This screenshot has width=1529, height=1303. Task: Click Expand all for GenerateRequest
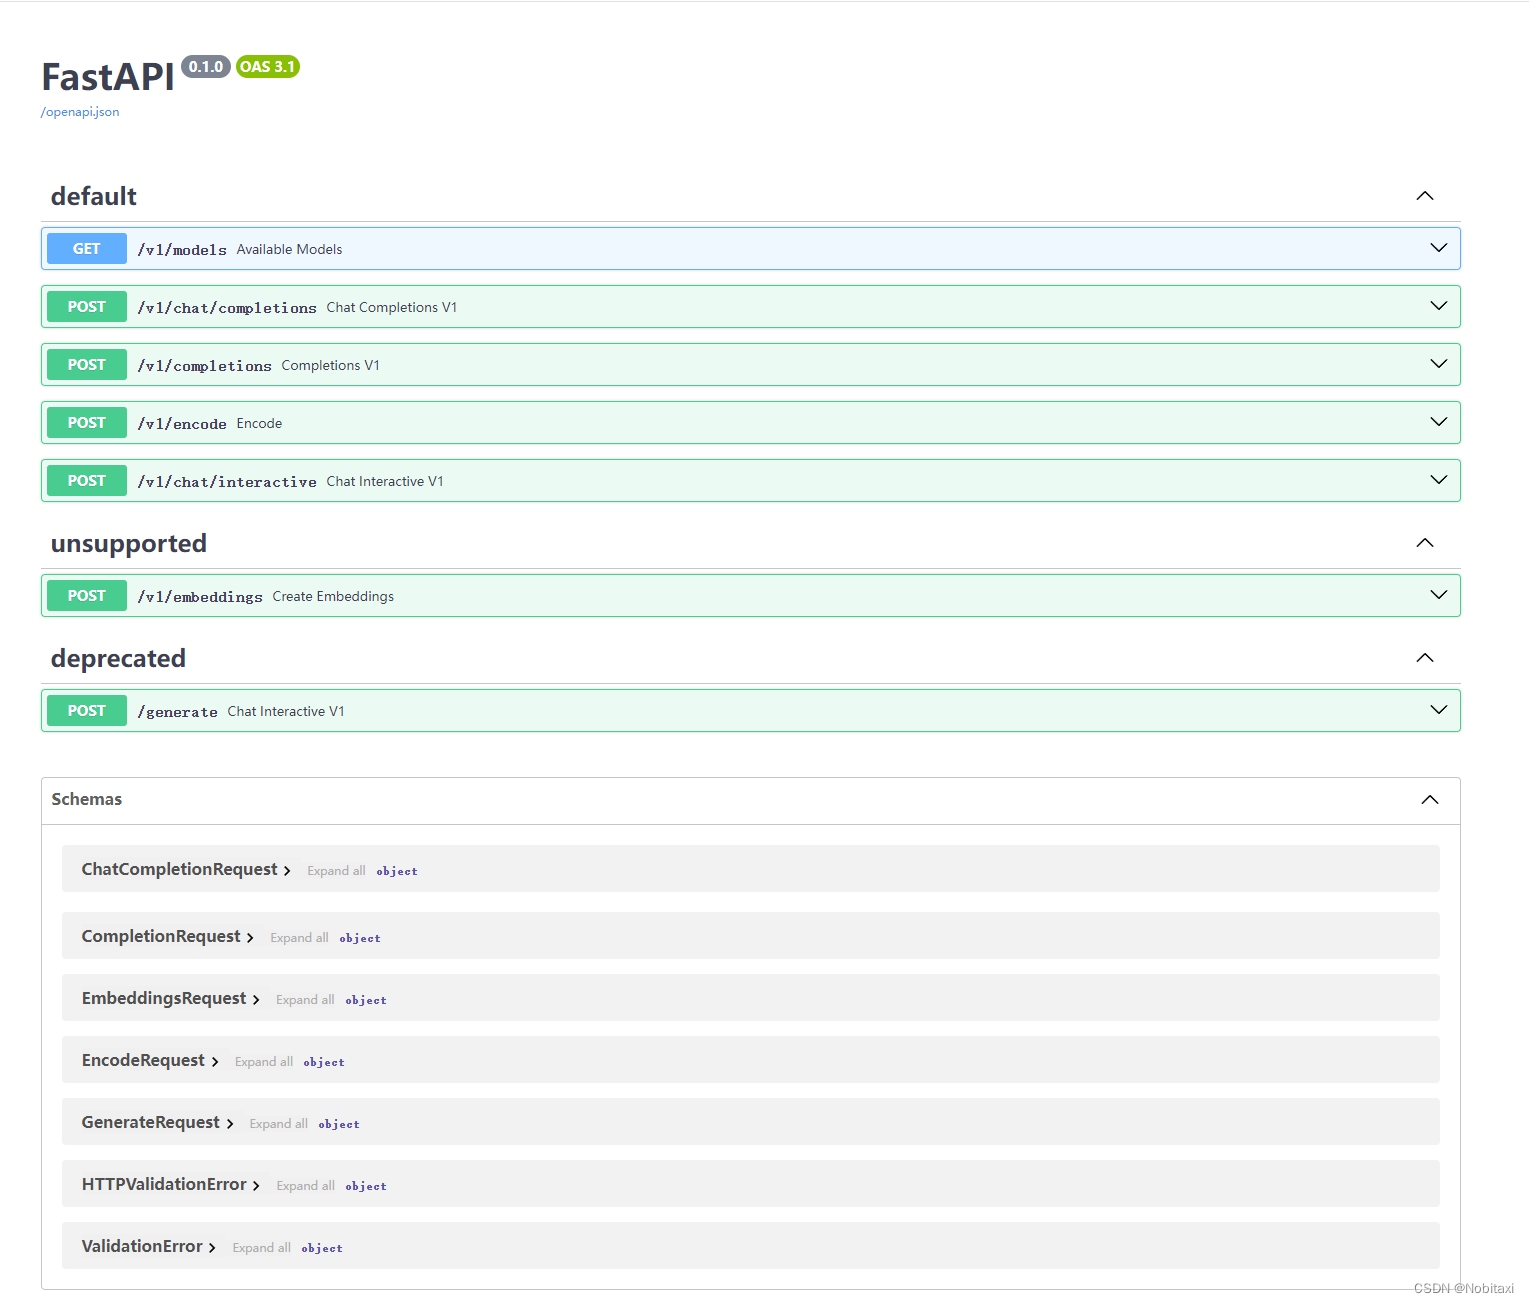point(279,1124)
